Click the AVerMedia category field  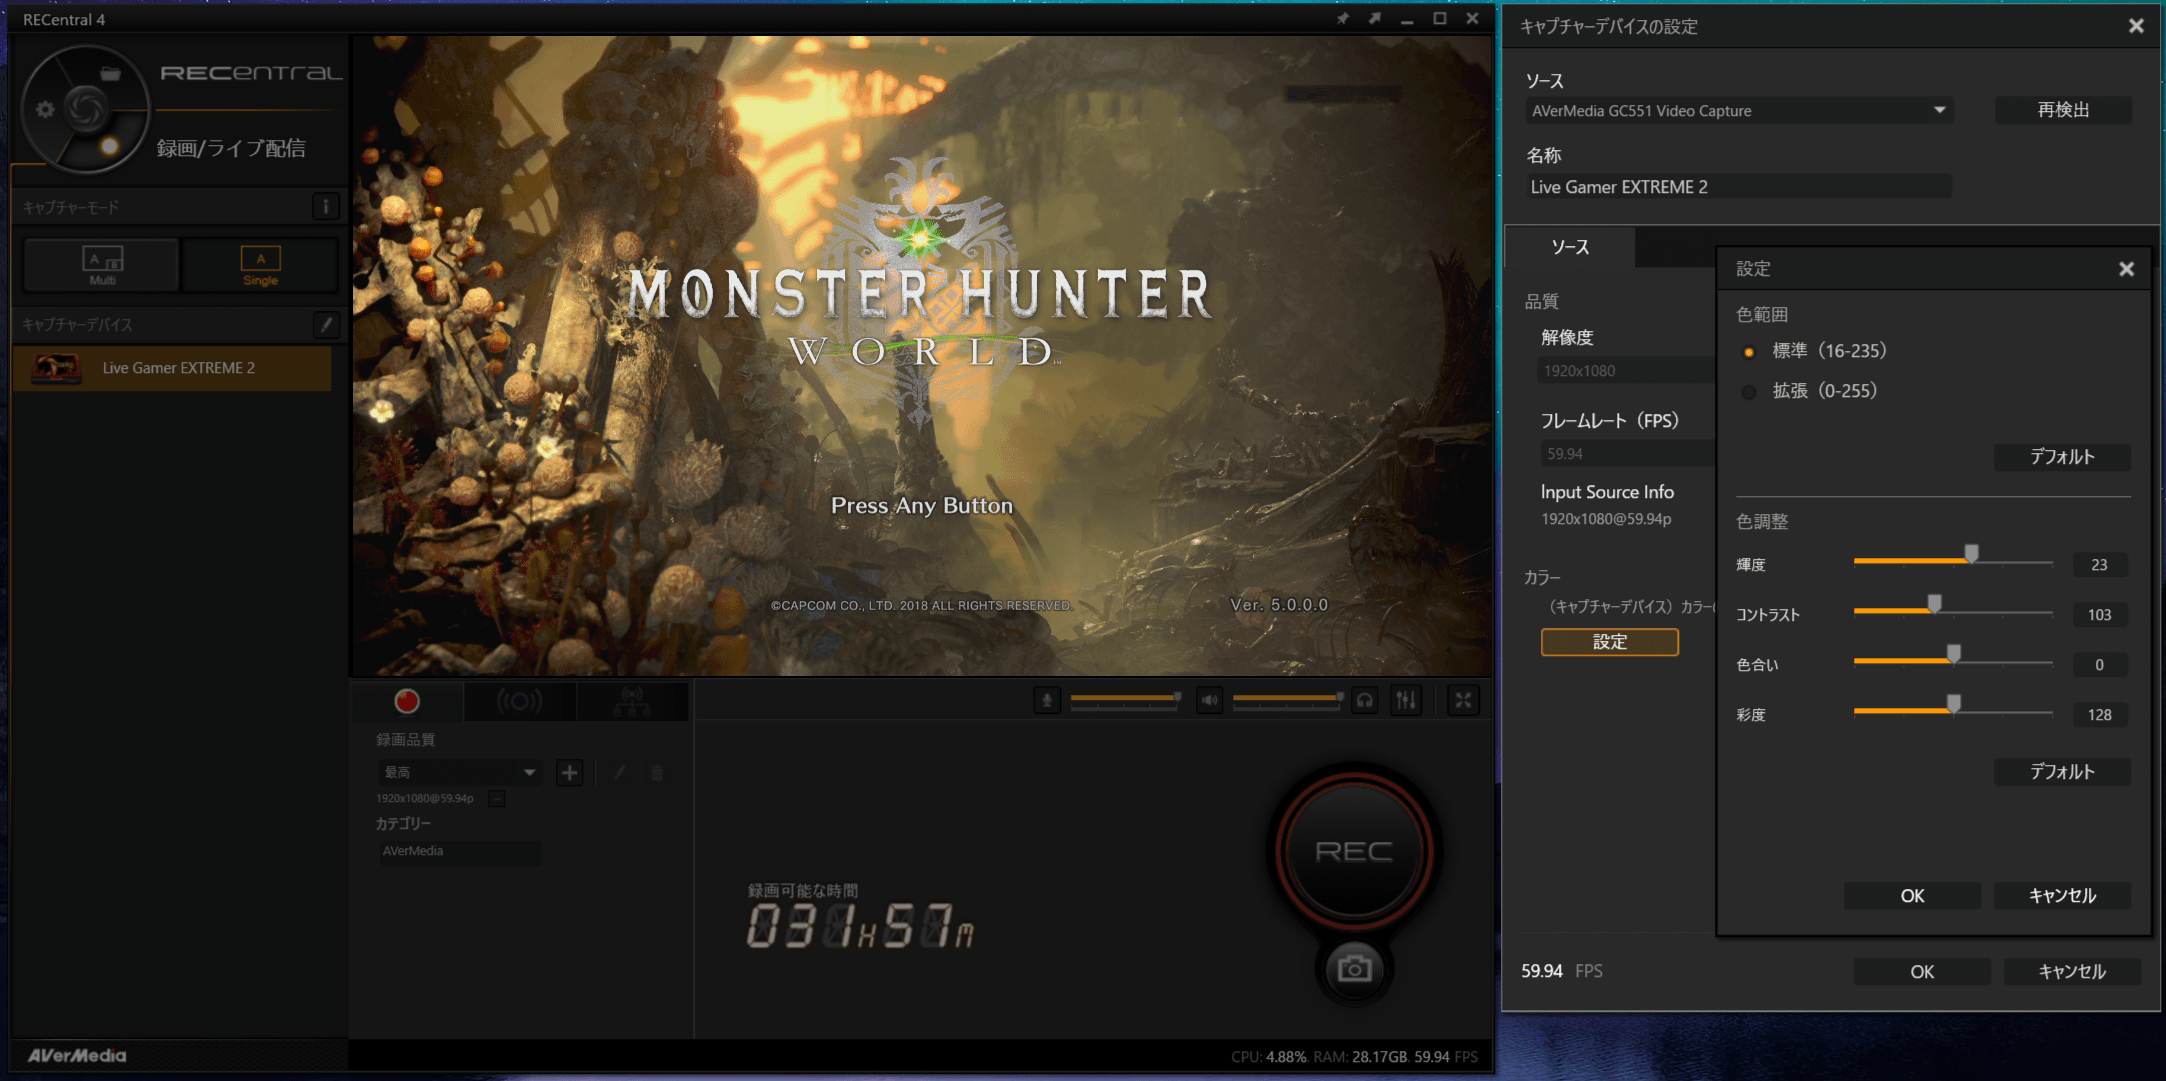tap(460, 851)
